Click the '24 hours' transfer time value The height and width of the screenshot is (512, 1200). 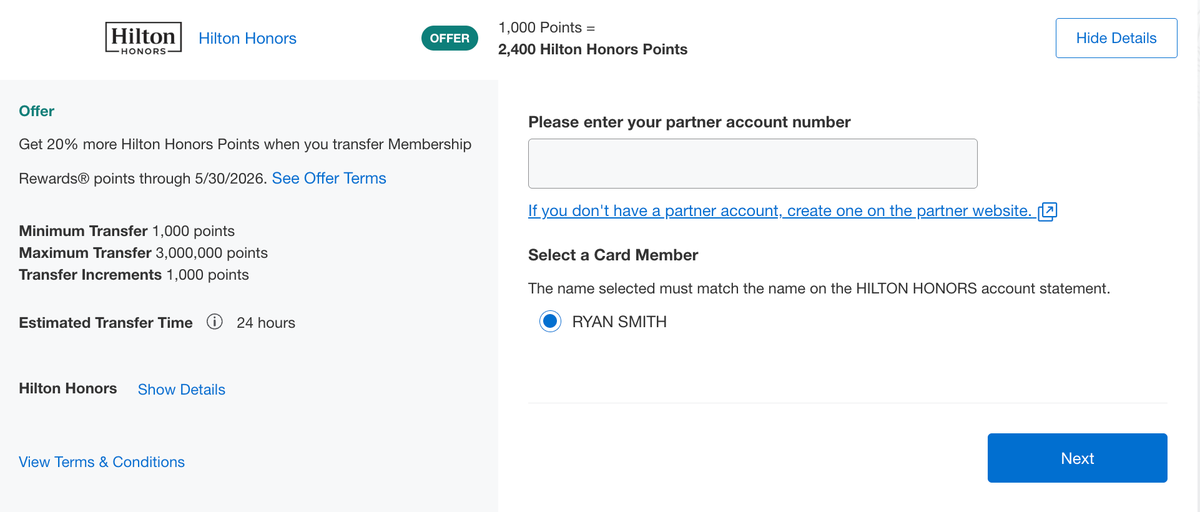[x=266, y=322]
